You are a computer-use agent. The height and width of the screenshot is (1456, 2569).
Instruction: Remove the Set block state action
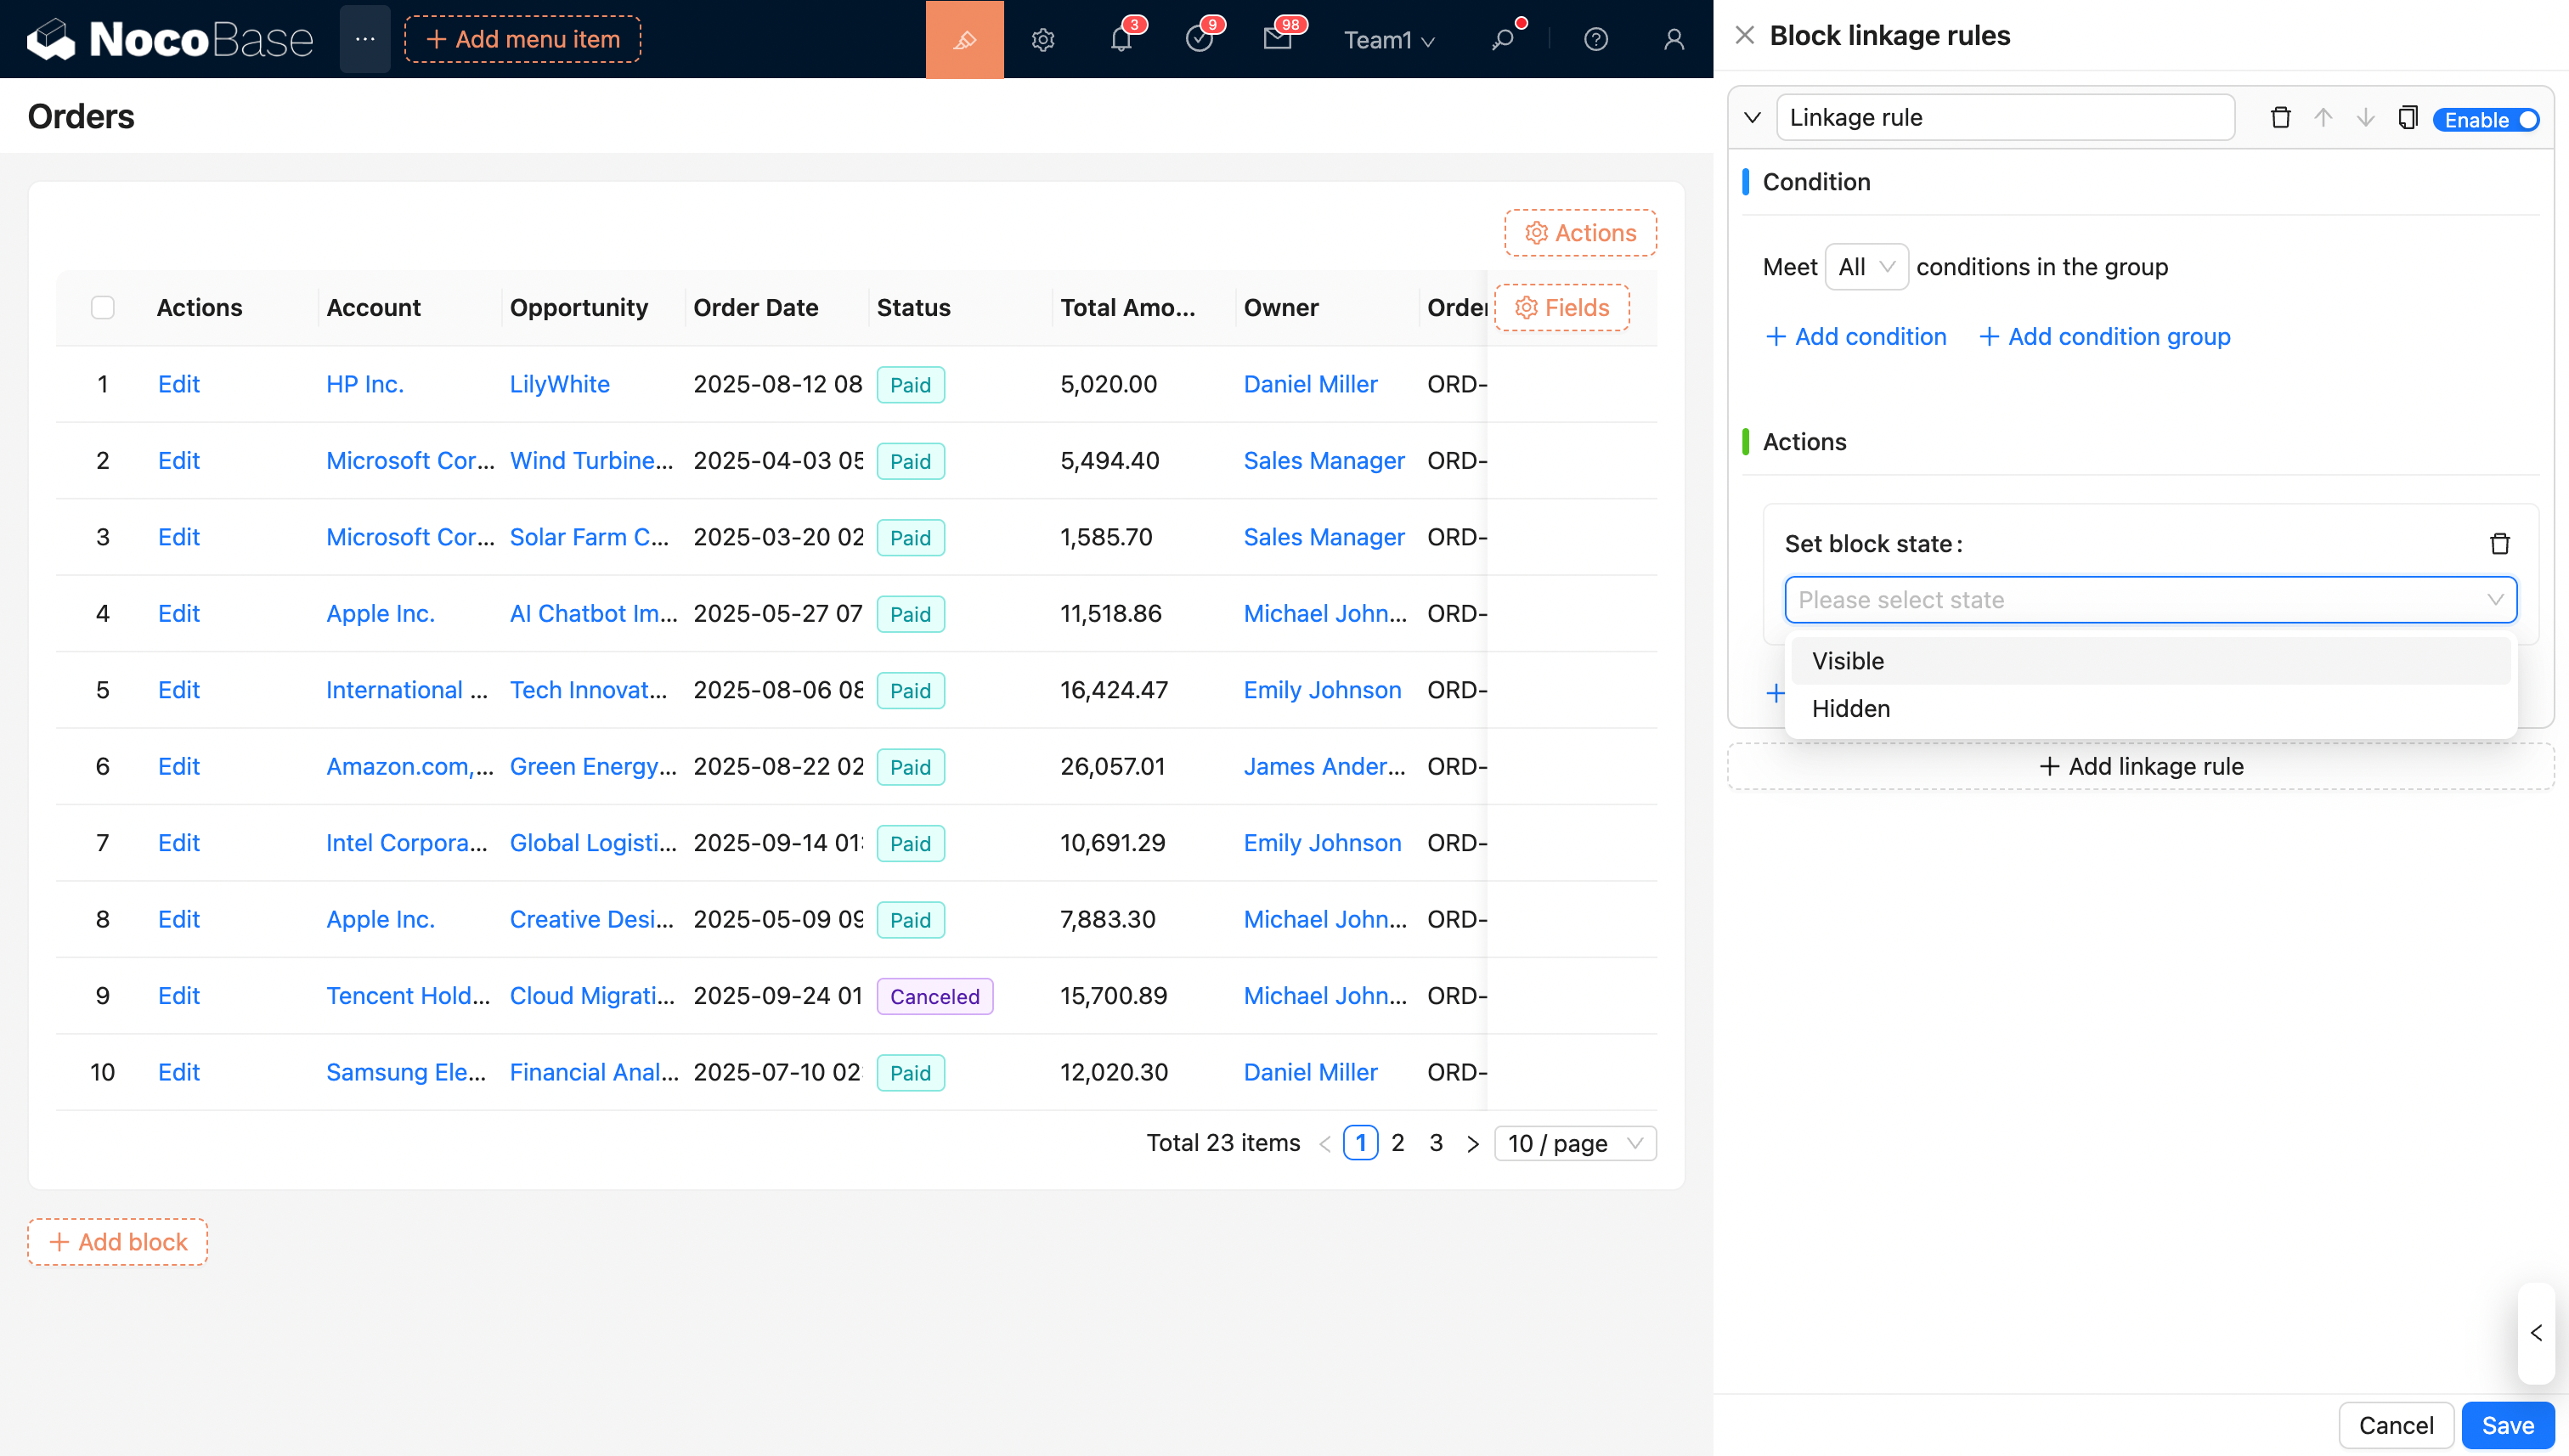[2499, 544]
